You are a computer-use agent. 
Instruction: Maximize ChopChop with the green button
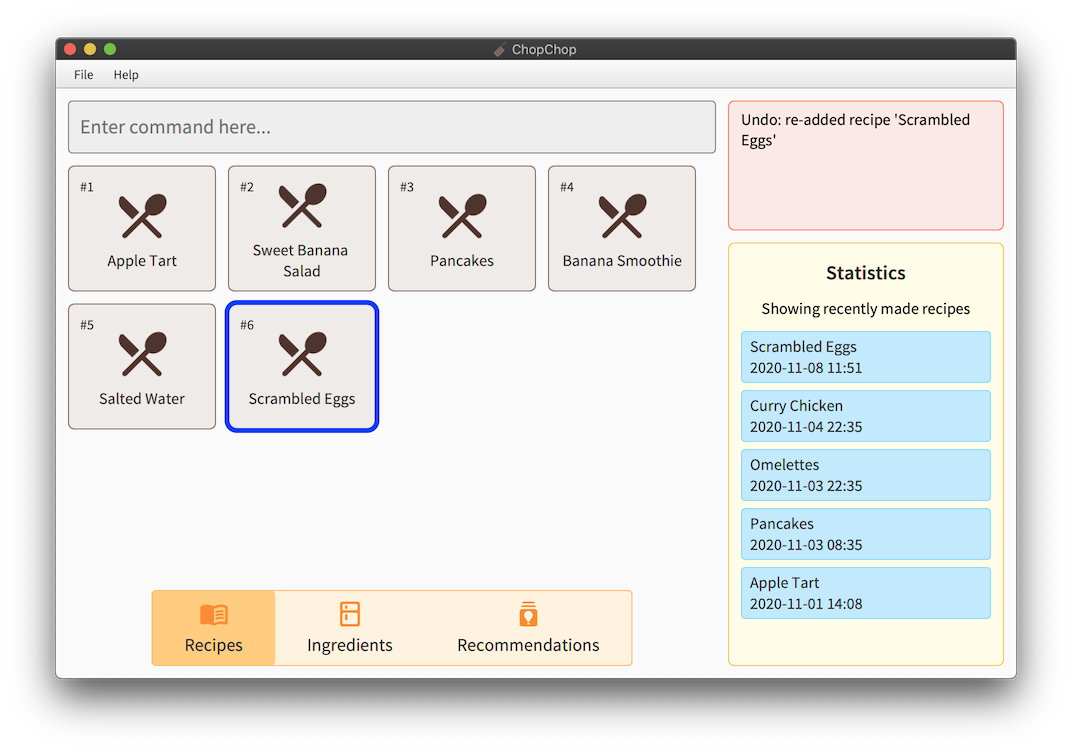tap(110, 49)
